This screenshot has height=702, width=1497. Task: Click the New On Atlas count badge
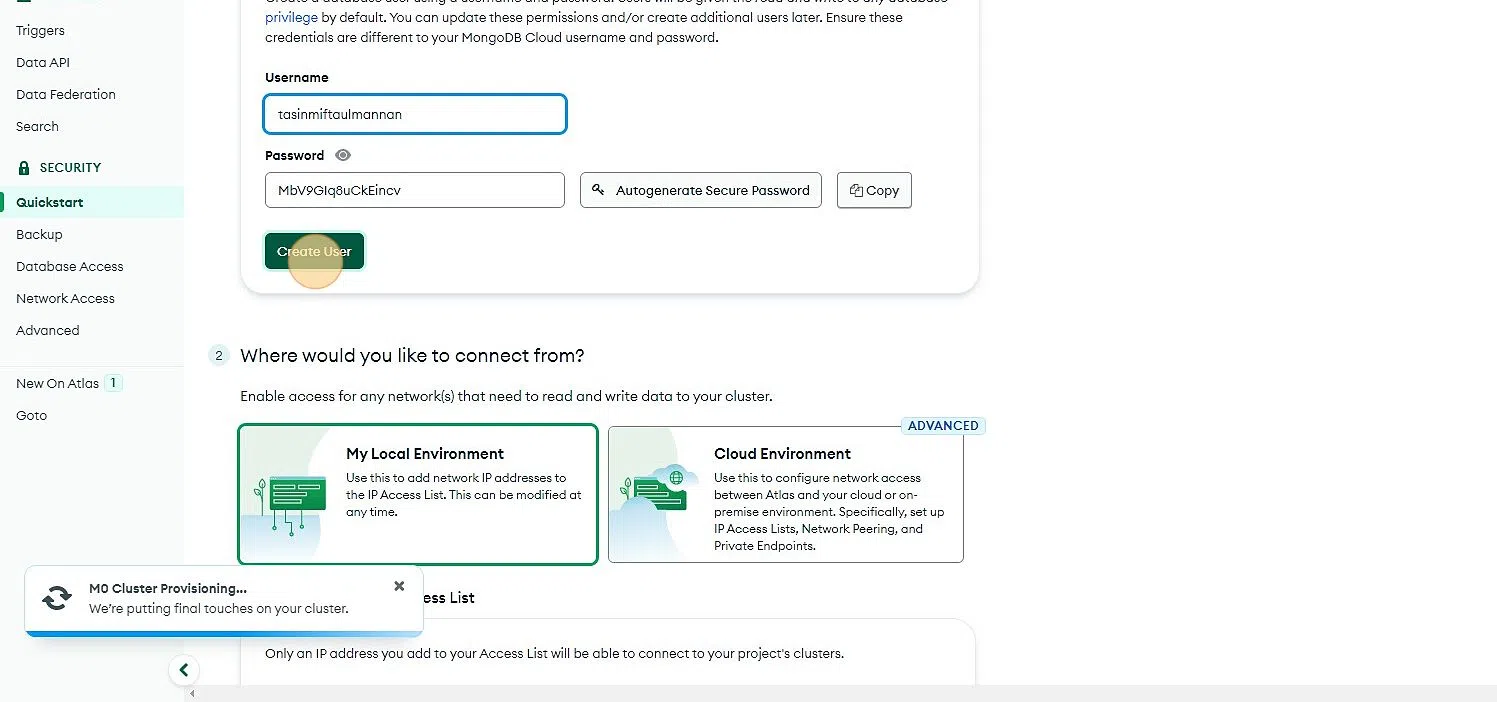click(x=113, y=383)
